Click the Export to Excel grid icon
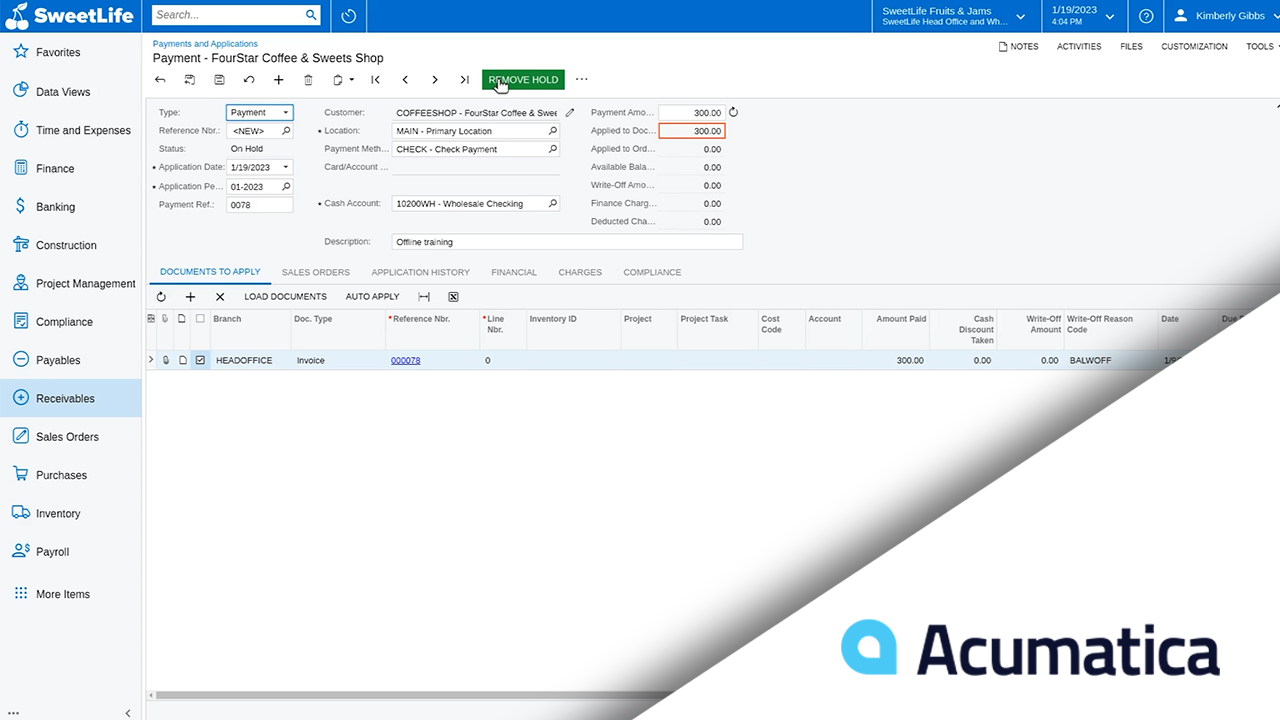The image size is (1280, 720). click(452, 296)
